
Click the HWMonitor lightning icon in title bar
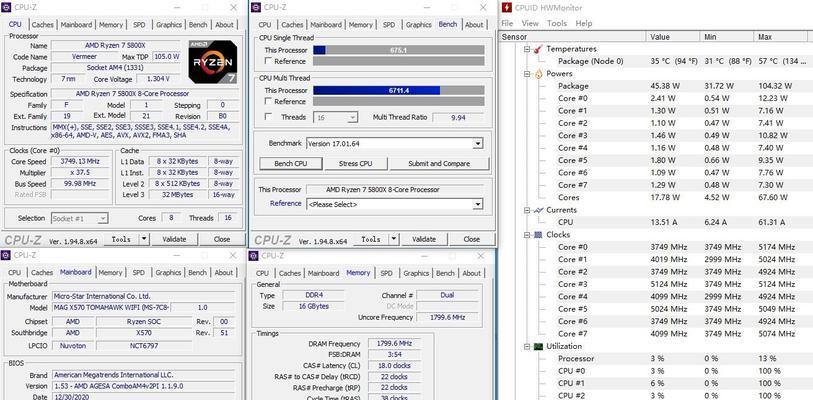coord(507,8)
